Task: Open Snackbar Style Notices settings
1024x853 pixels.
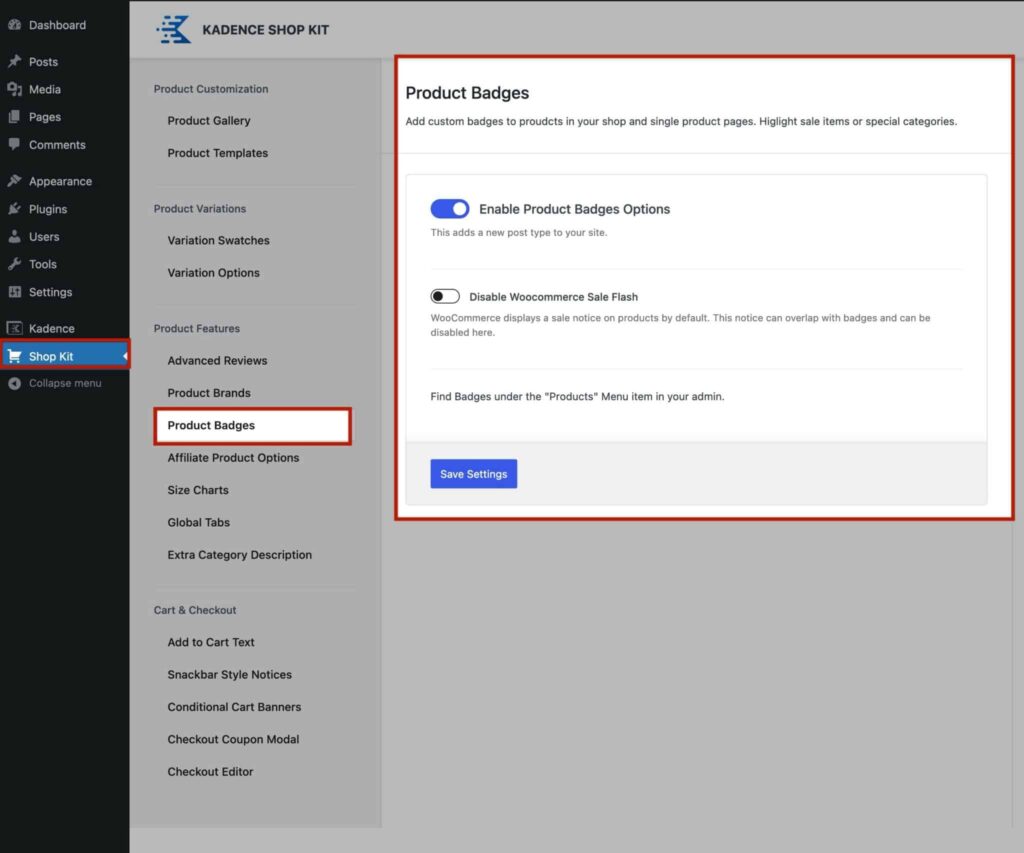Action: point(229,675)
